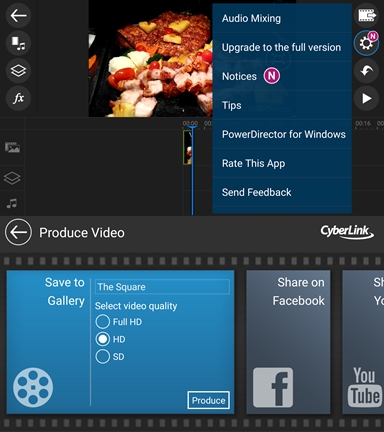Tap the CyberLink logo
The image size is (384, 432).
click(x=347, y=232)
